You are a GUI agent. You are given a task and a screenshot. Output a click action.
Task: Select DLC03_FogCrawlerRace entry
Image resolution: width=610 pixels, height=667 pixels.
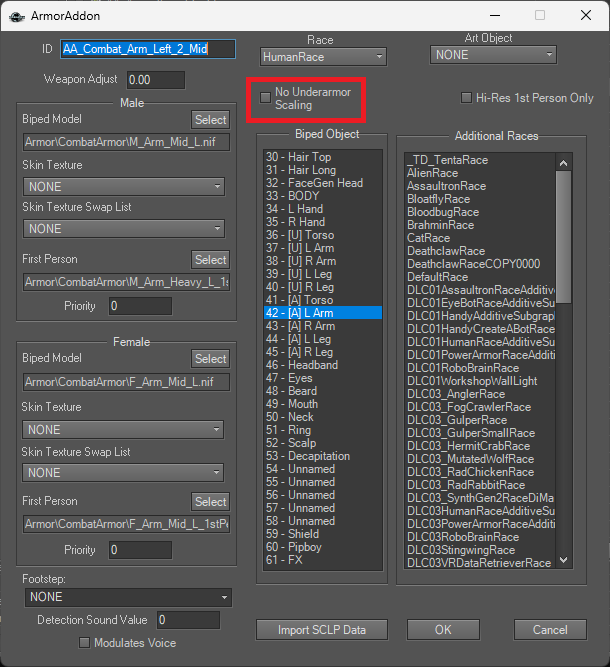point(480,407)
